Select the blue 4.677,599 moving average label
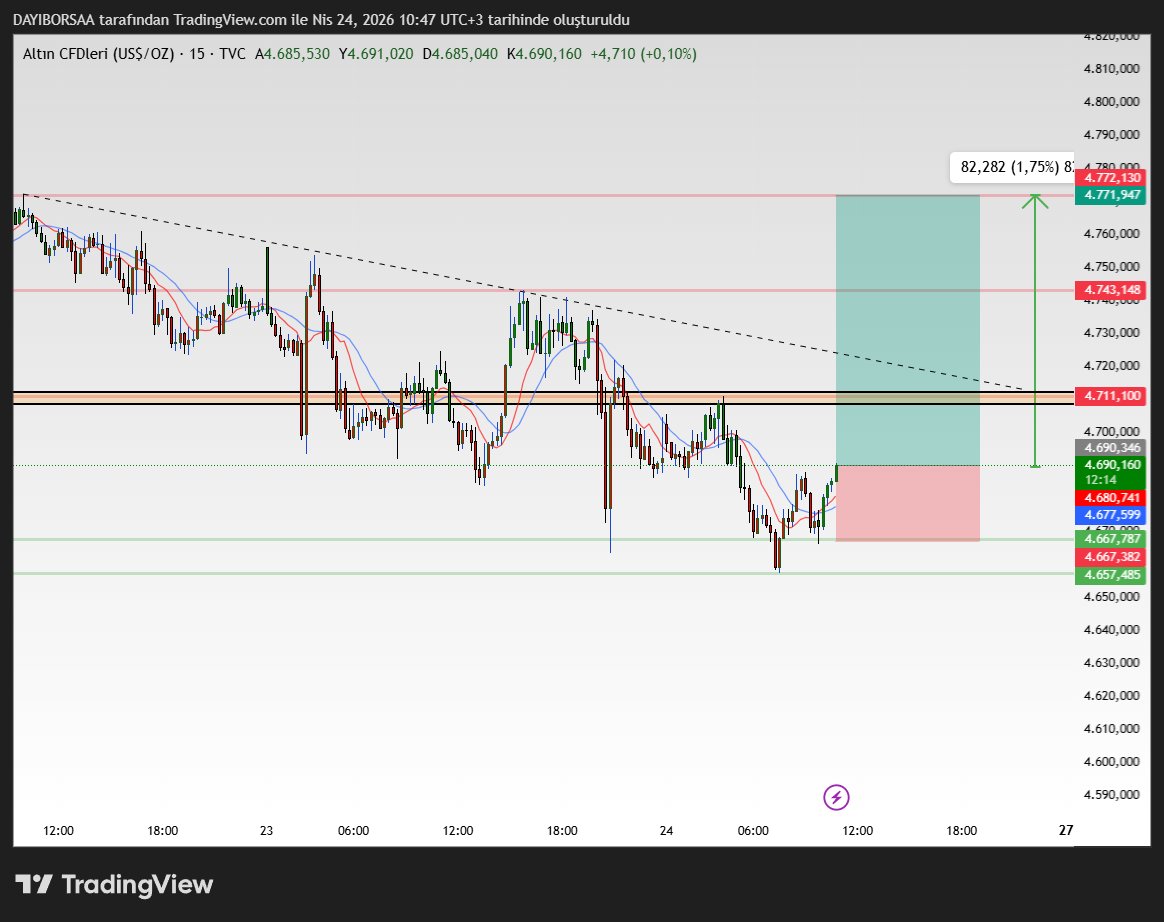 tap(1111, 514)
